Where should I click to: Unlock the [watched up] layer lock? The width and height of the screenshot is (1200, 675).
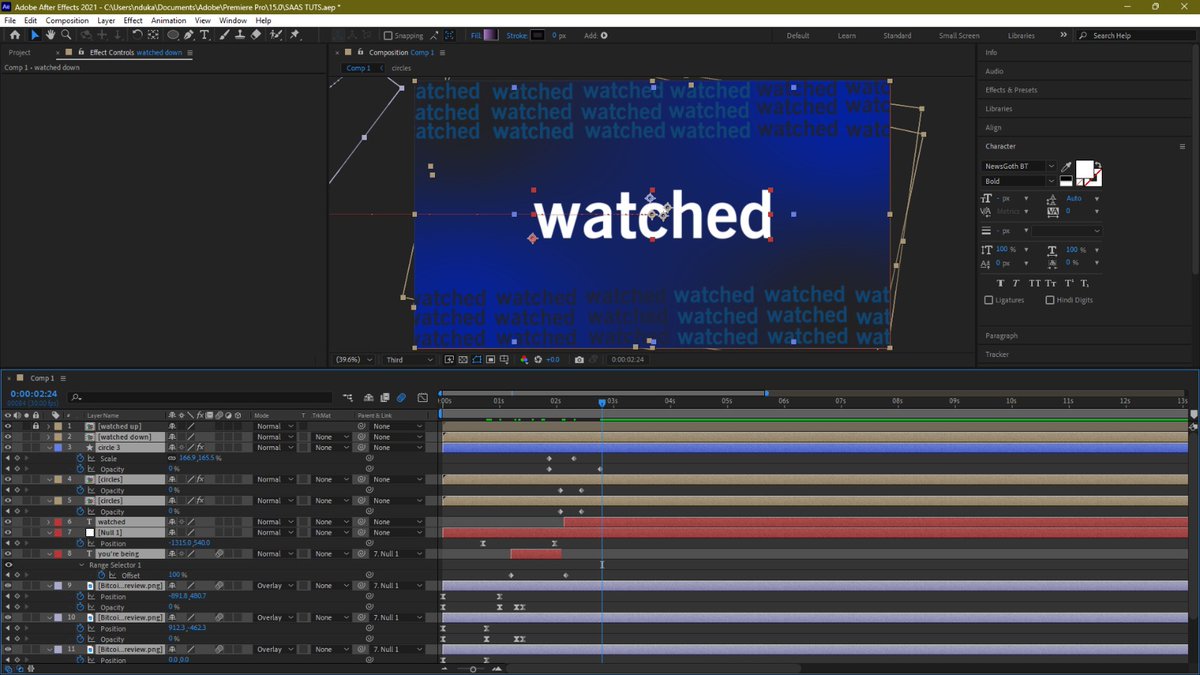click(35, 426)
